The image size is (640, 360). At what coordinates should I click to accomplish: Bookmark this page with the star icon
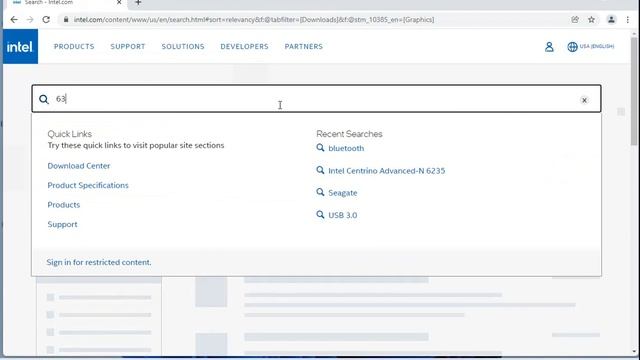(x=591, y=20)
